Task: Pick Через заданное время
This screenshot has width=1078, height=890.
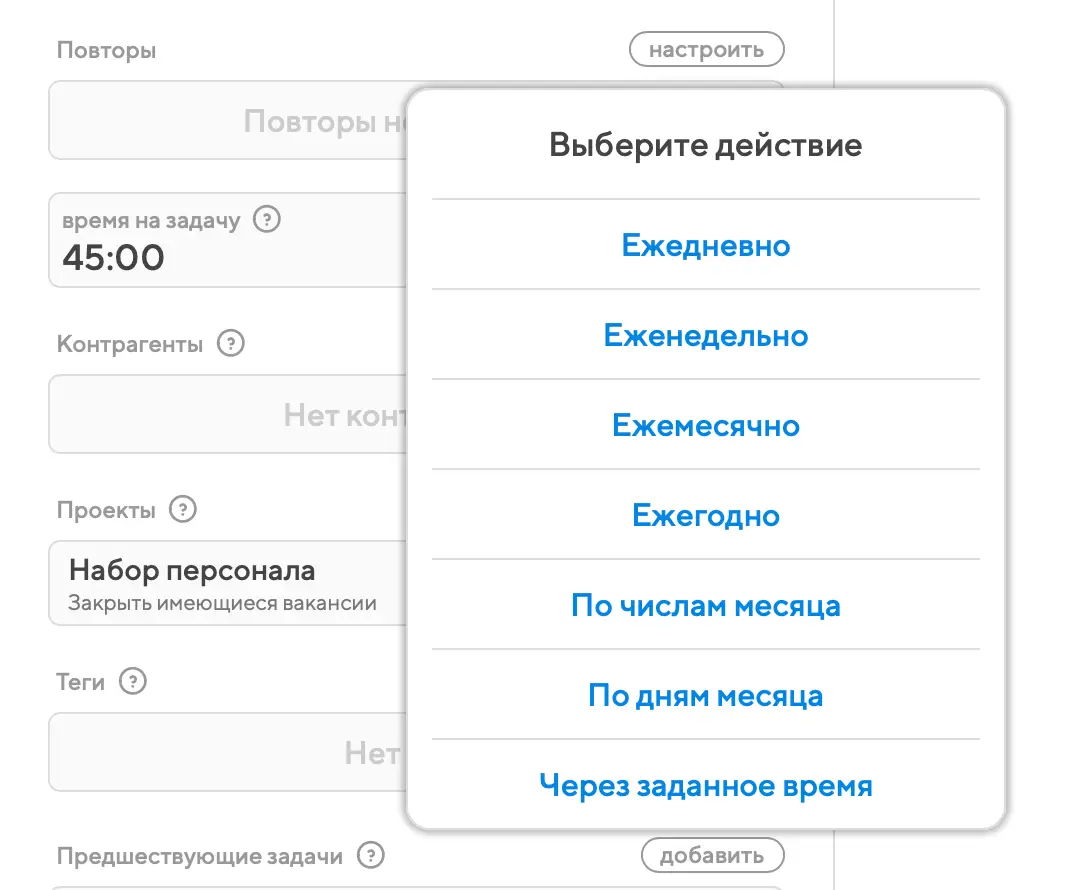Action: [x=705, y=785]
